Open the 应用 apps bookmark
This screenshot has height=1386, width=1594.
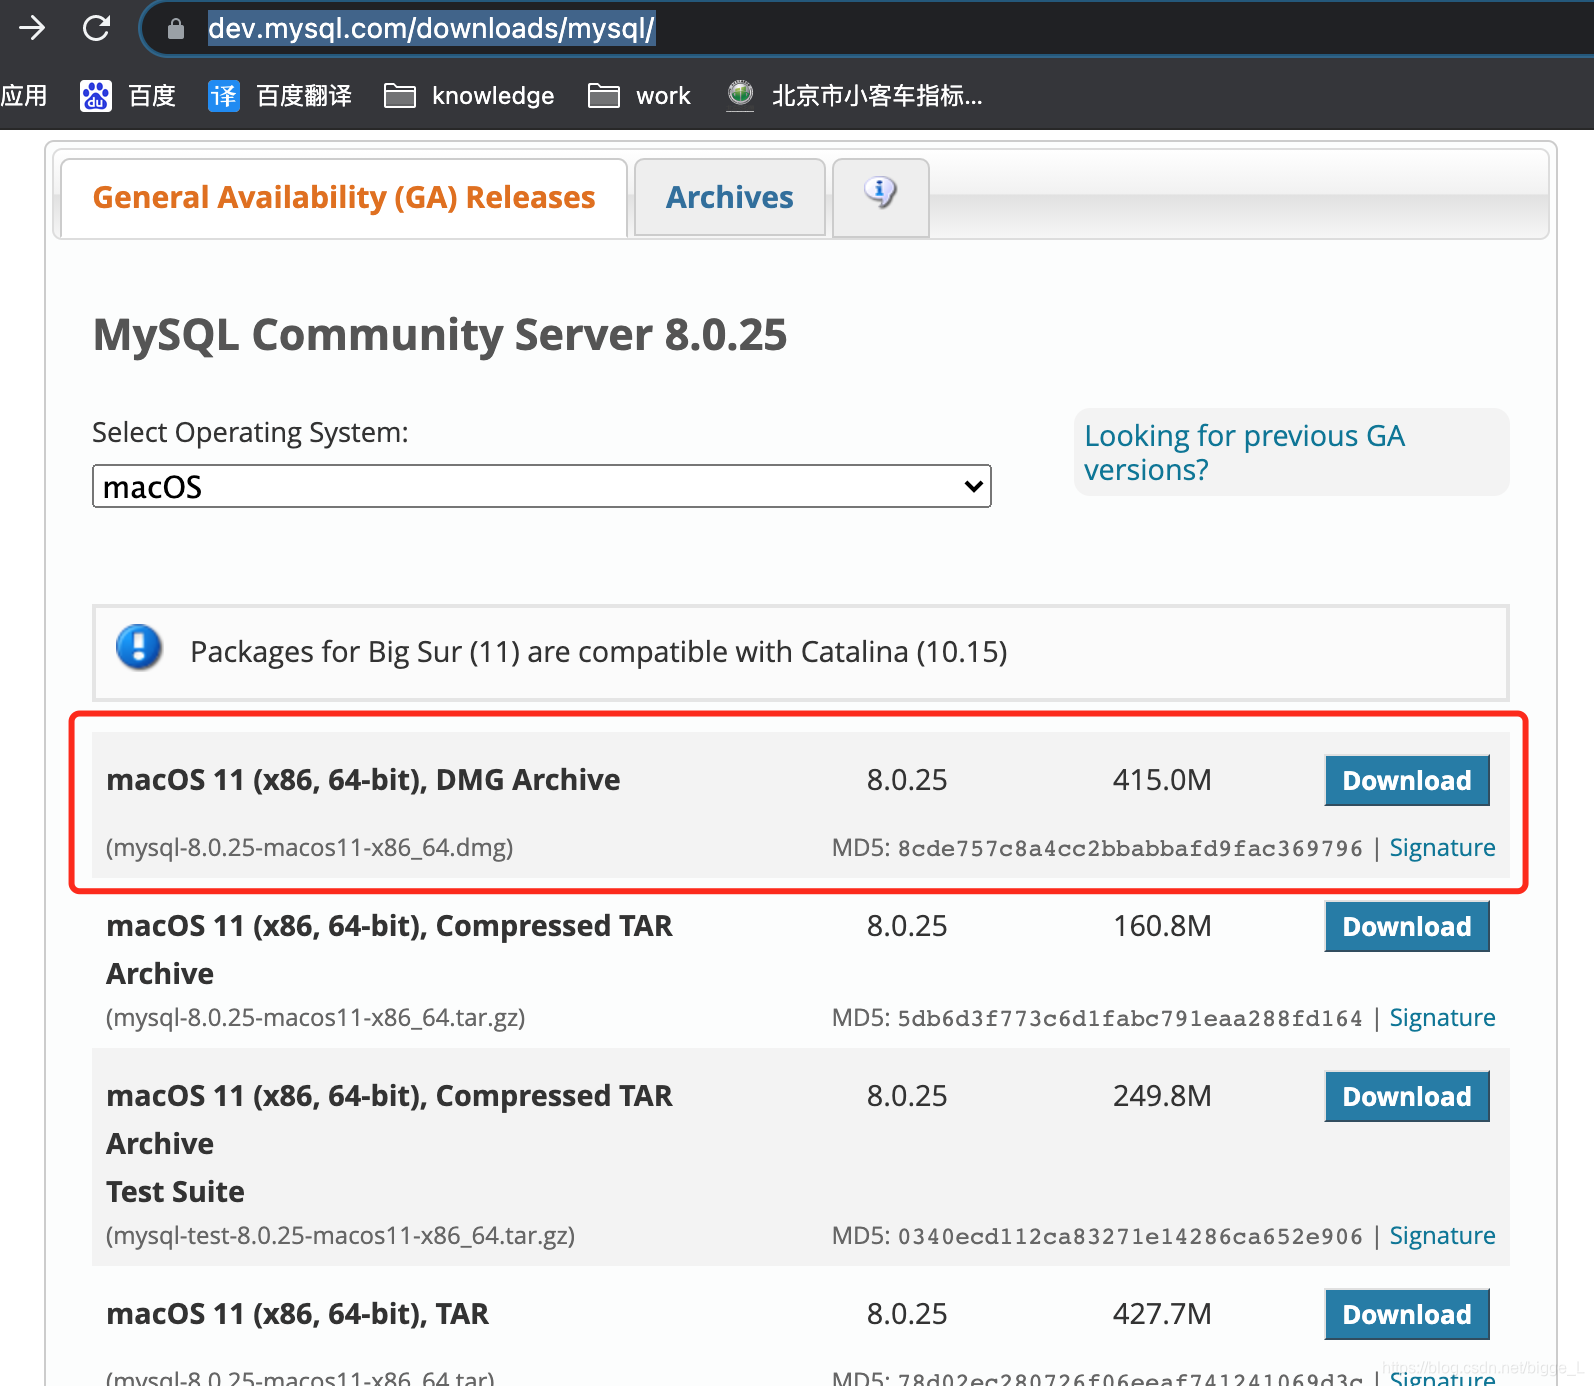click(24, 96)
